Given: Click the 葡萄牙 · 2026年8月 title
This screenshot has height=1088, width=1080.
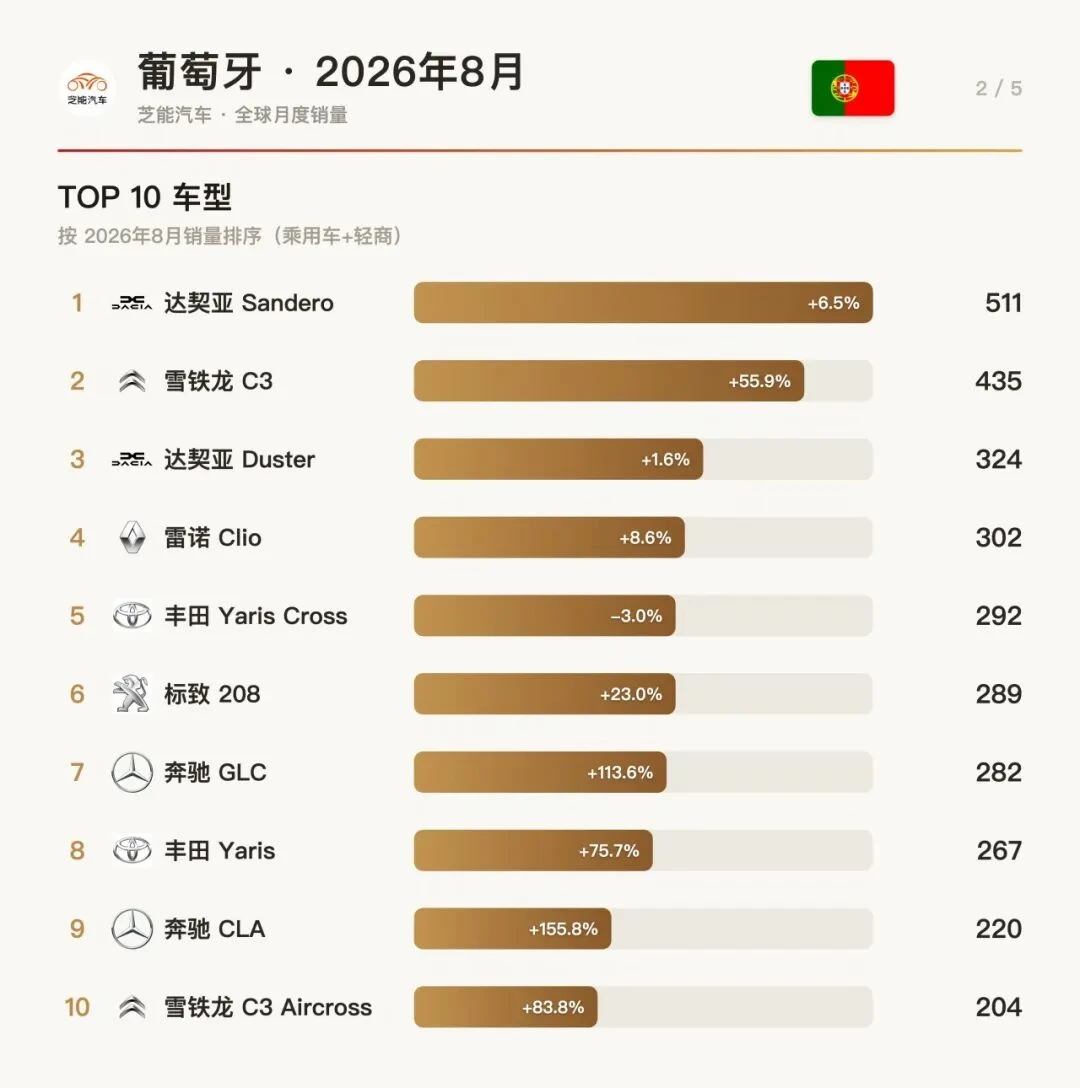Looking at the screenshot, I should 330,71.
